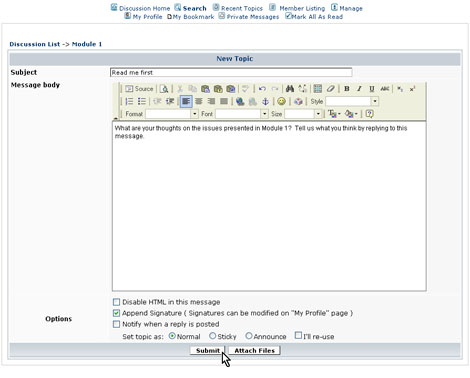Screen dimensions: 470x378
Task: Click the icon before Style label
Action: pyautogui.click(x=298, y=101)
